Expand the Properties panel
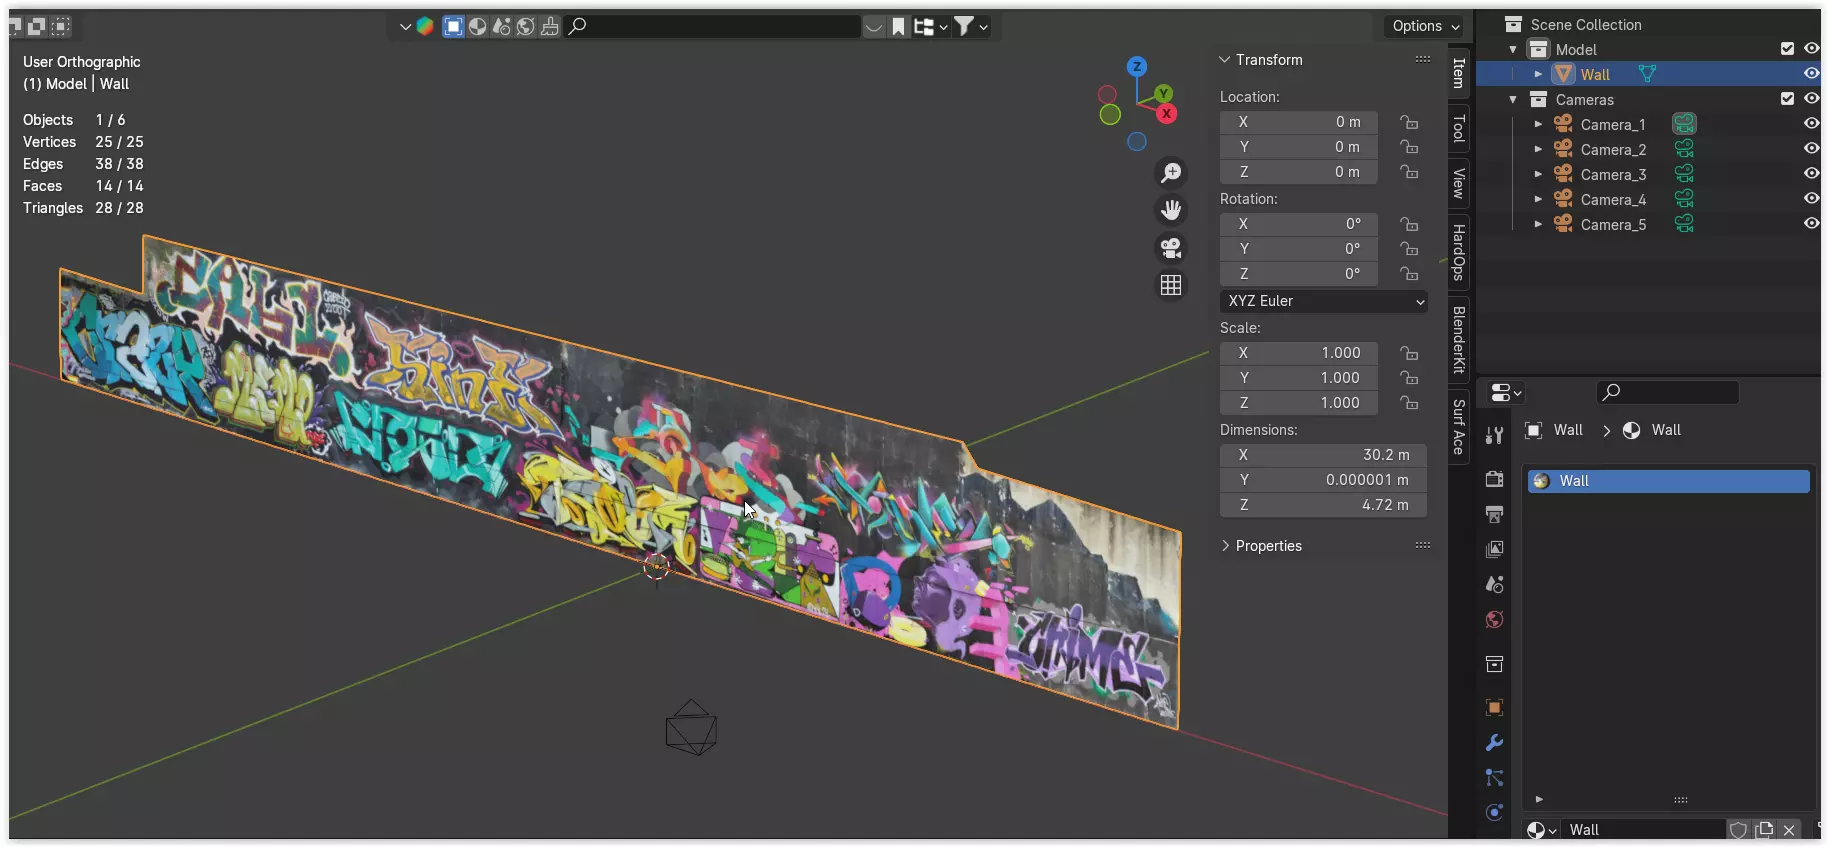Screen dimensions: 1829x847 [1225, 546]
